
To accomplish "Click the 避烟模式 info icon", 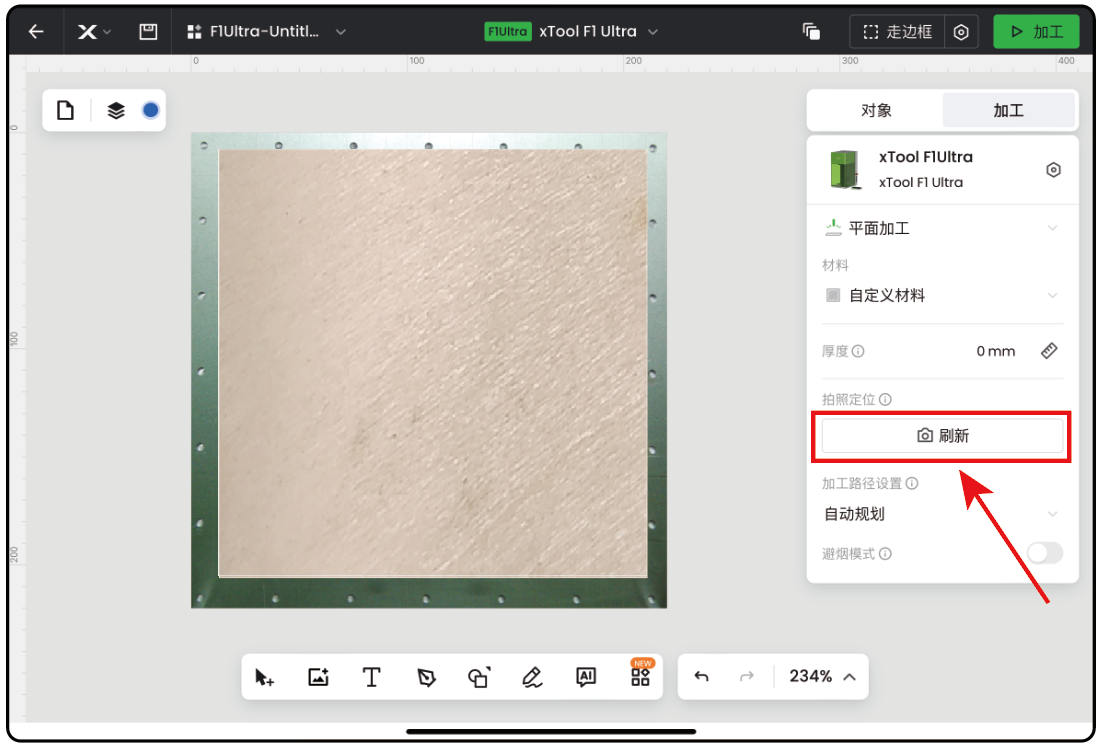I will coord(886,554).
